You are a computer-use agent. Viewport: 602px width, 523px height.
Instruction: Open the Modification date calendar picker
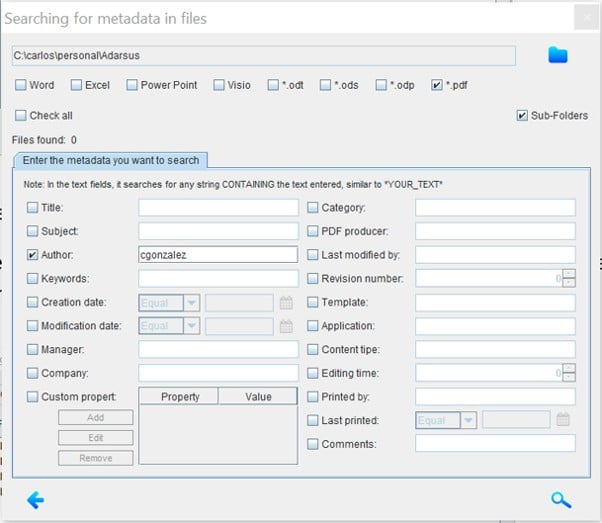click(x=286, y=326)
